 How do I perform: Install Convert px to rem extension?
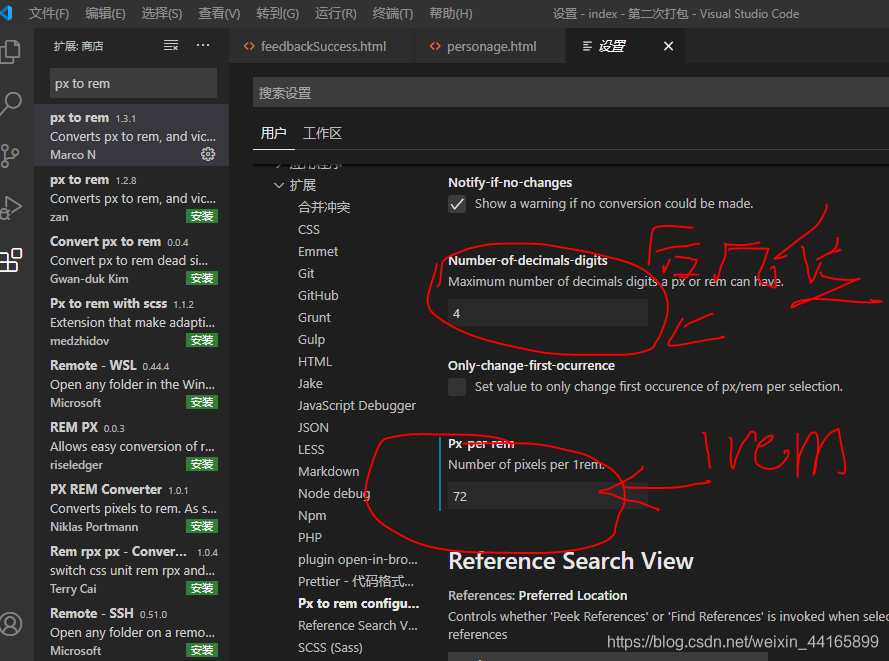click(x=202, y=278)
